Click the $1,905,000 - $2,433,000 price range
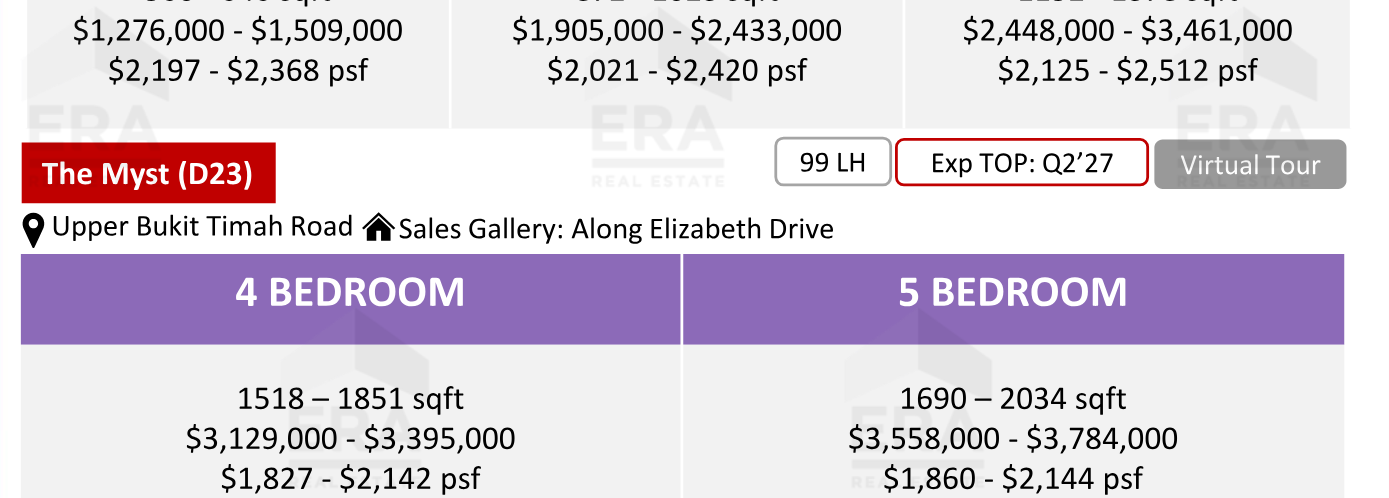1389x498 pixels. click(x=677, y=31)
